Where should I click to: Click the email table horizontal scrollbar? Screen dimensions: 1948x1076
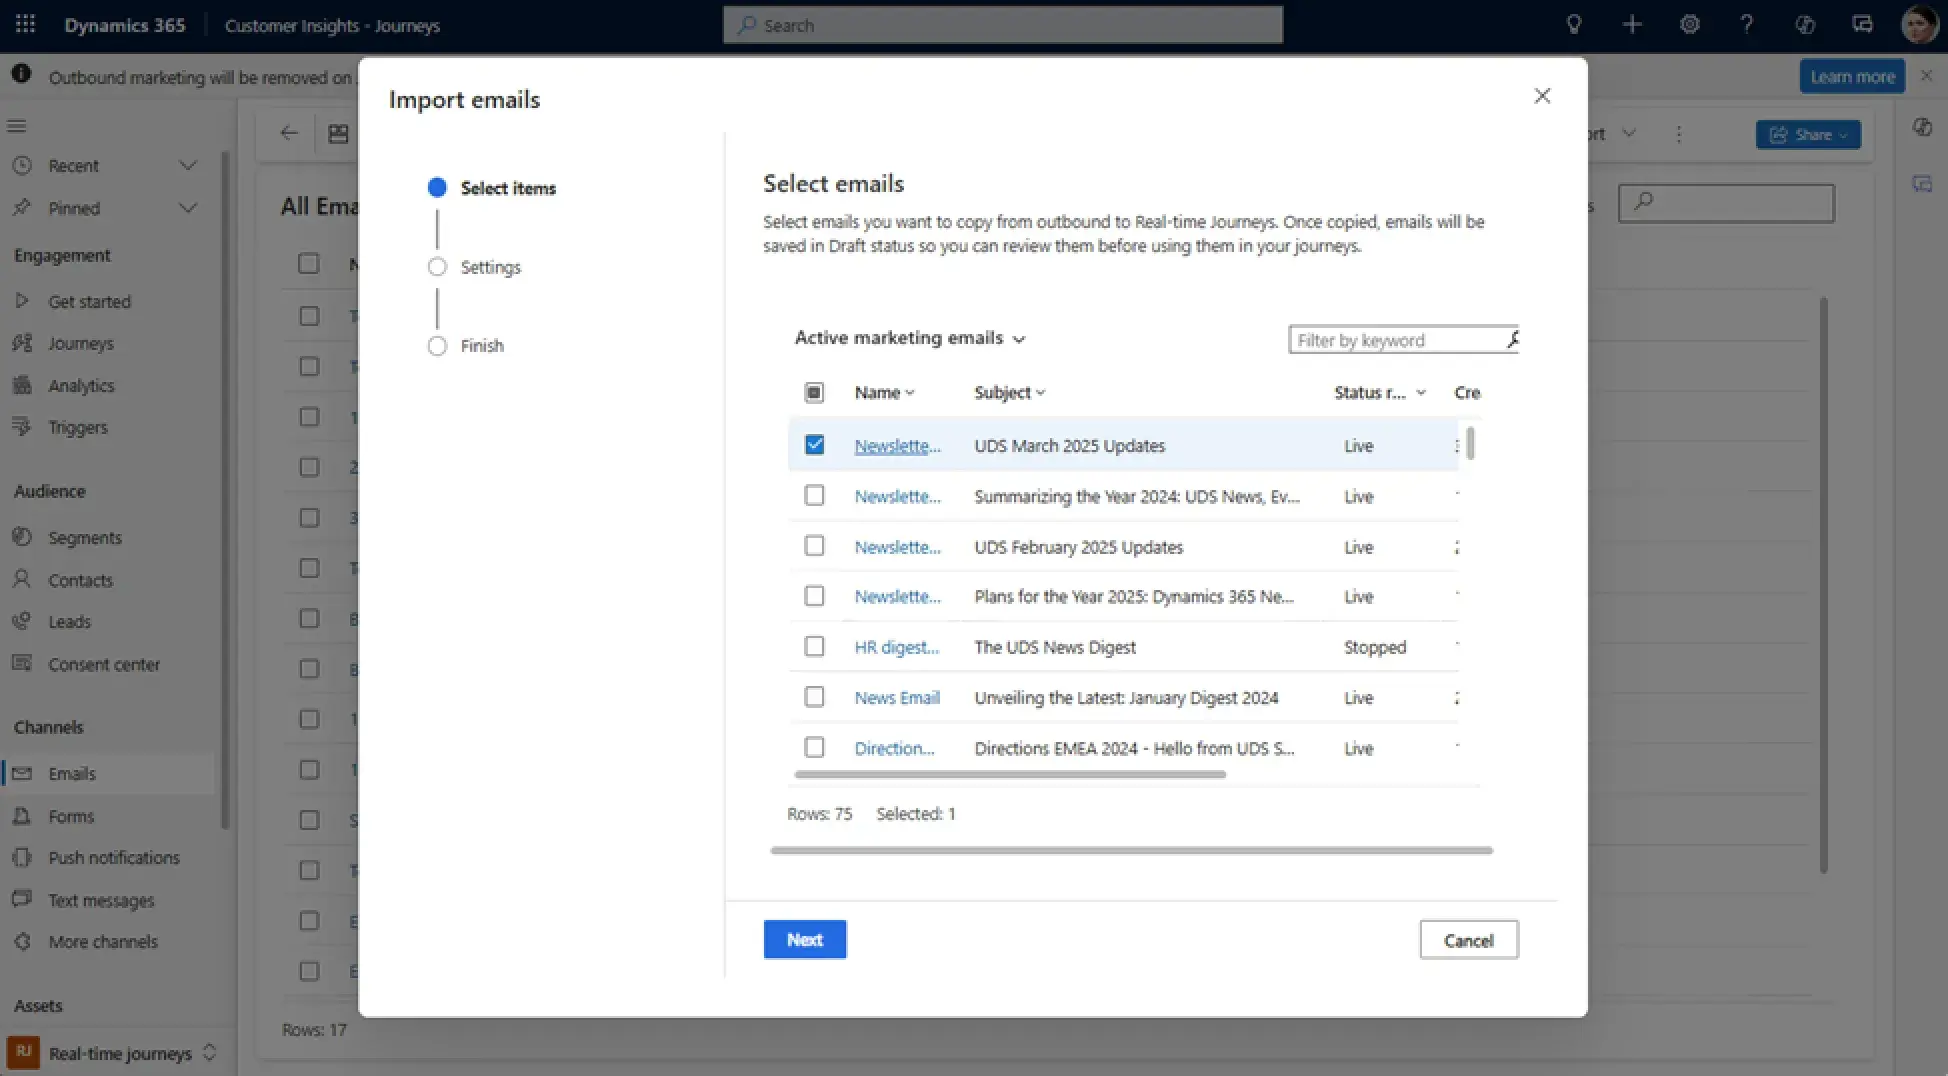pos(1010,774)
